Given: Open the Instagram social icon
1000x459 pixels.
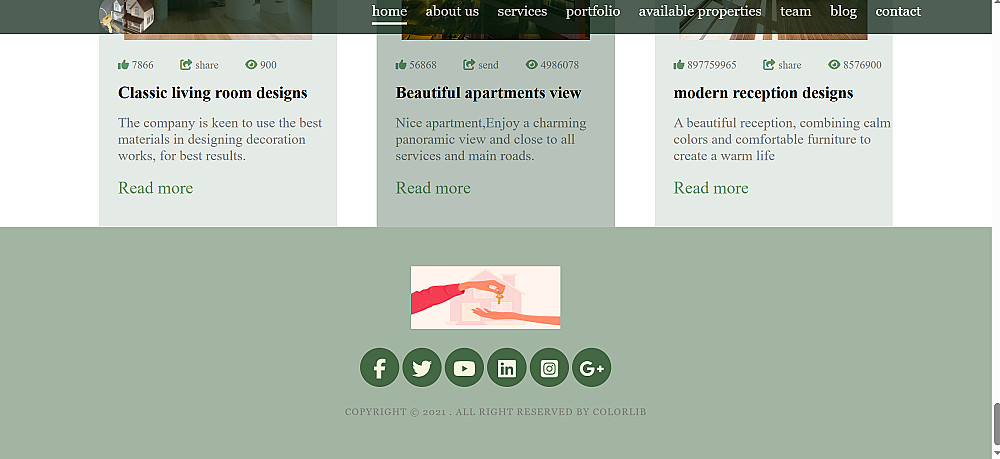Looking at the screenshot, I should pos(549,367).
